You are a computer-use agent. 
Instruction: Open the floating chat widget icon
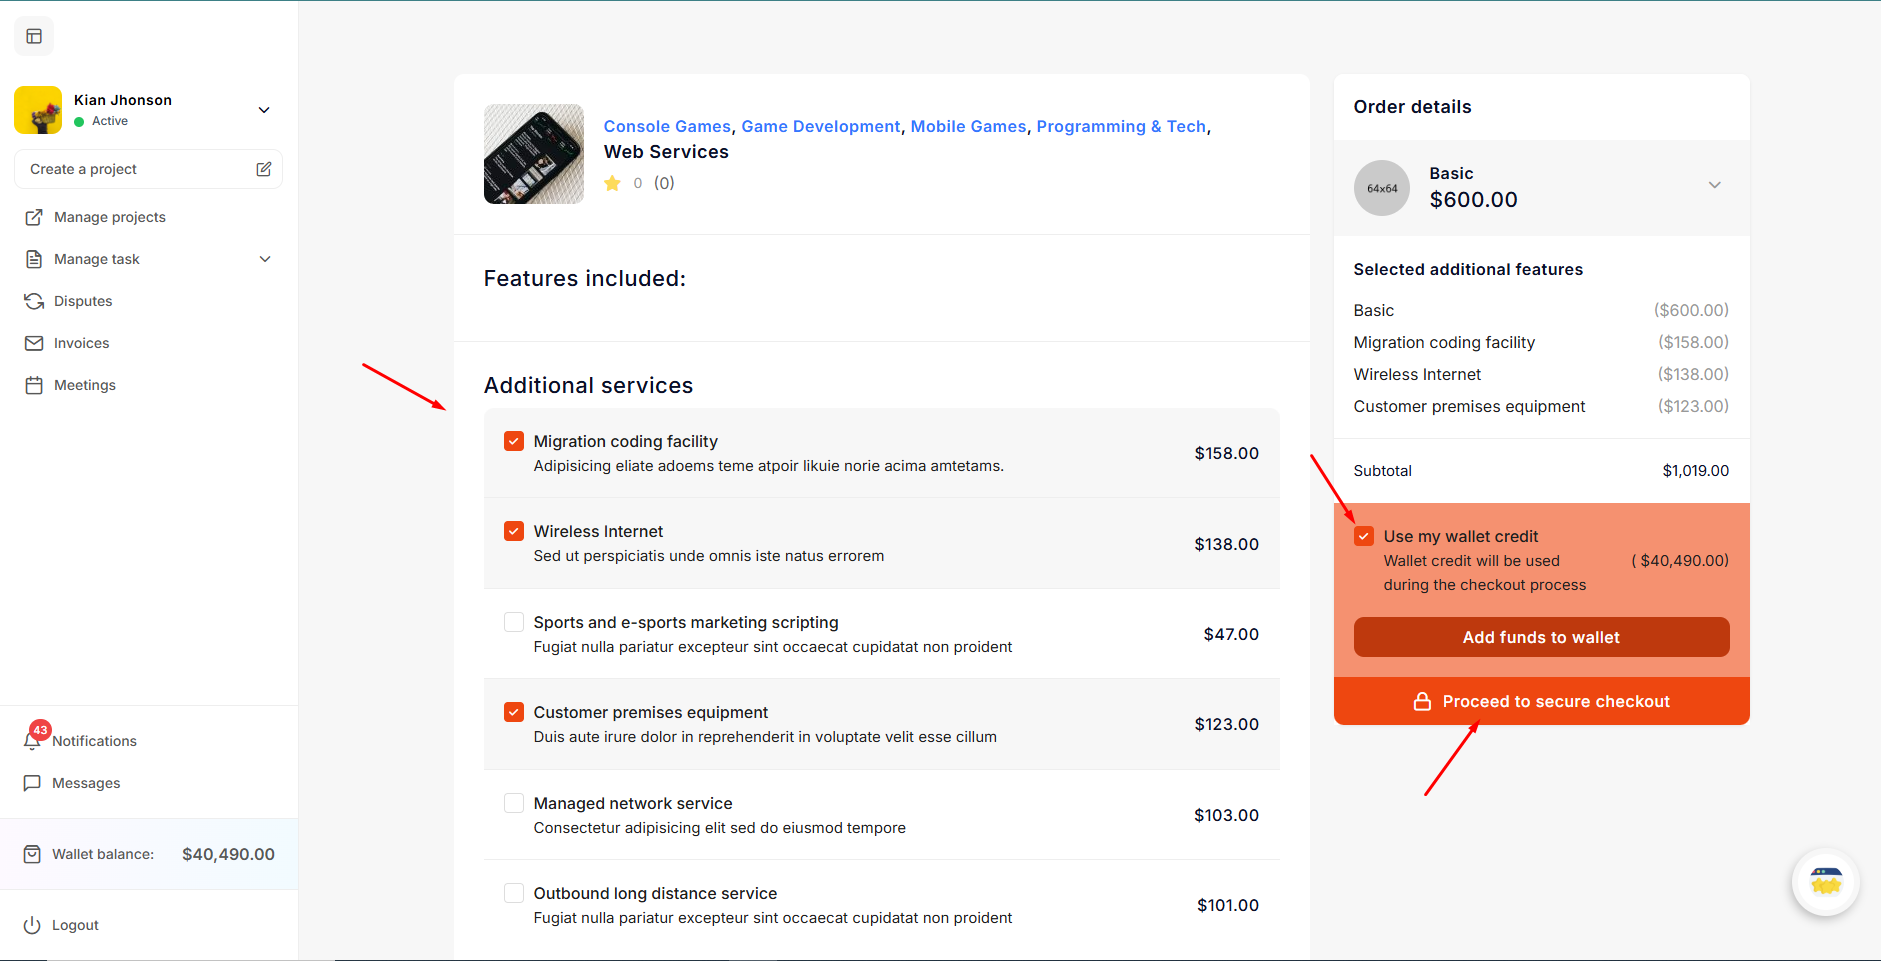click(1825, 882)
